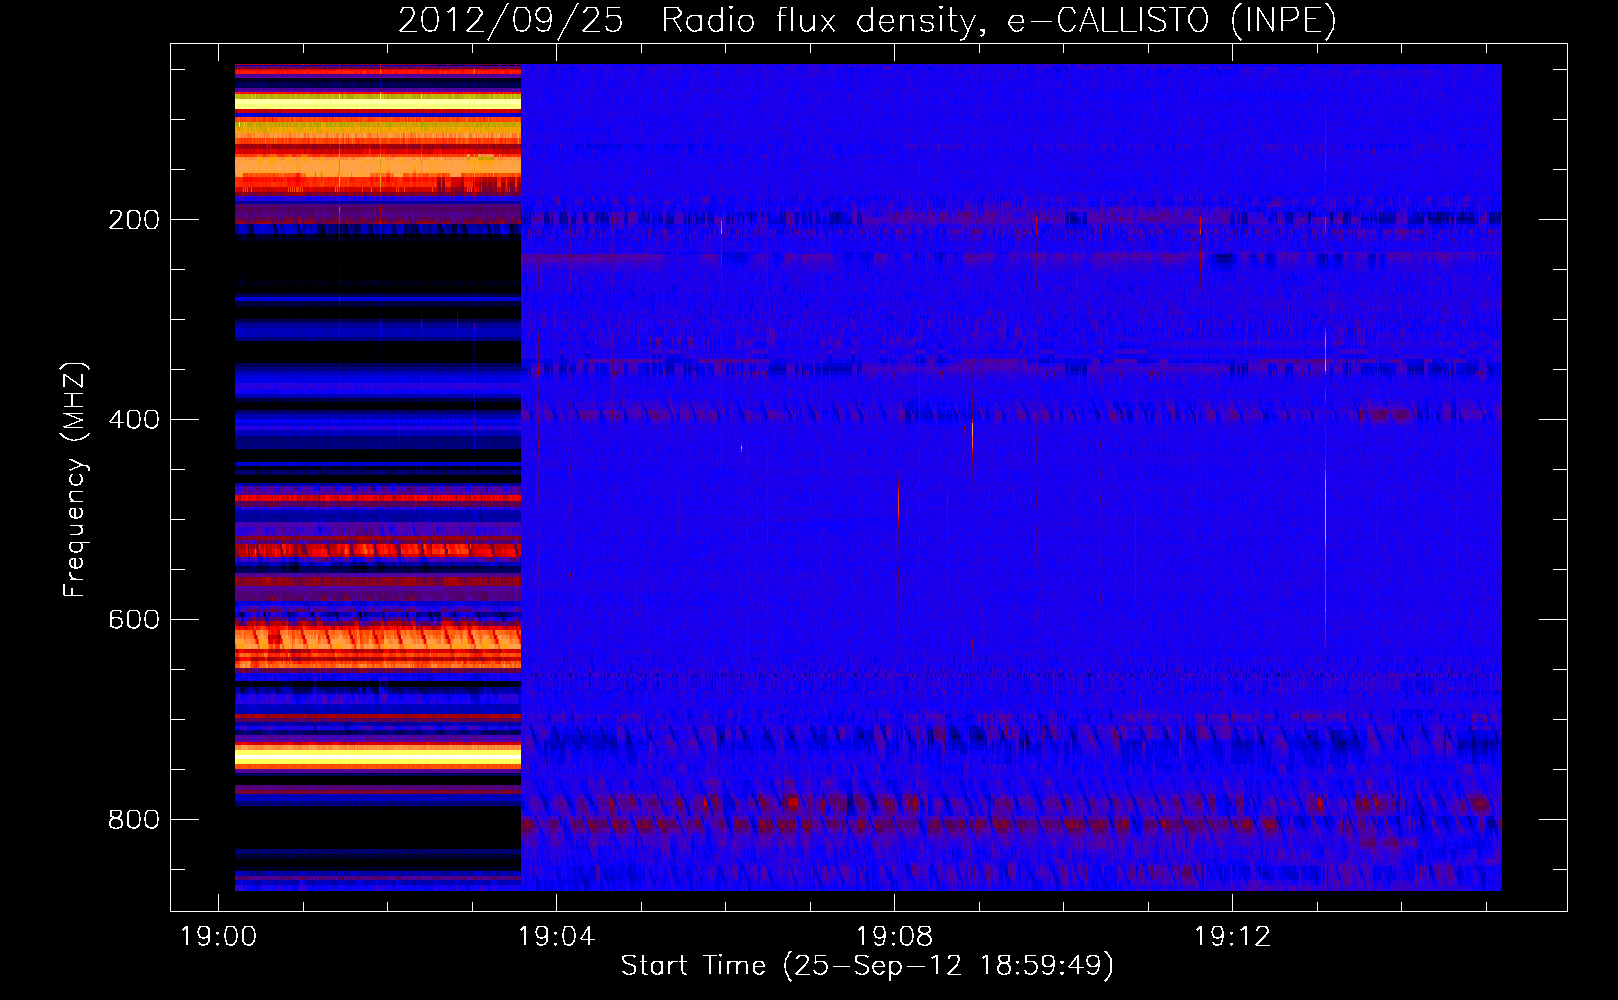Click the 19:00 time tick label

click(x=218, y=937)
